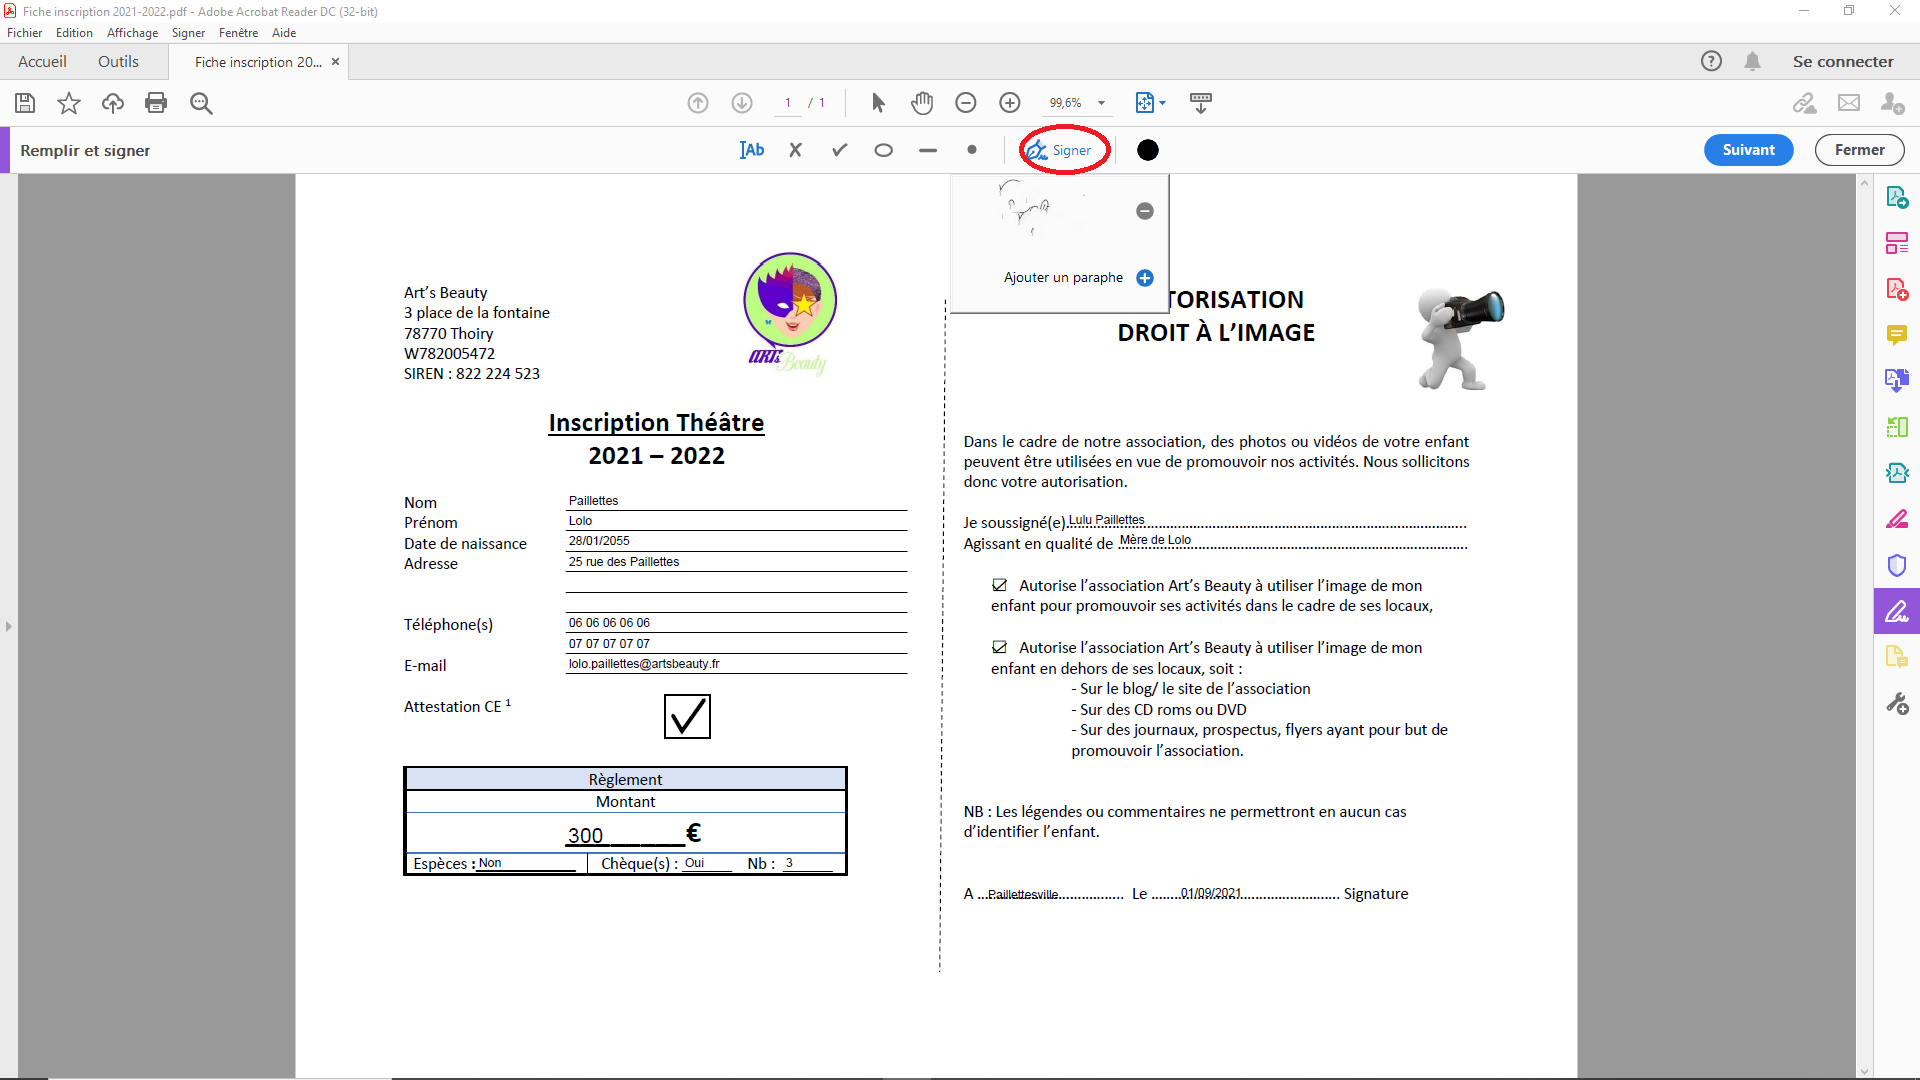
Task: Click the share link icon
Action: tap(1805, 103)
